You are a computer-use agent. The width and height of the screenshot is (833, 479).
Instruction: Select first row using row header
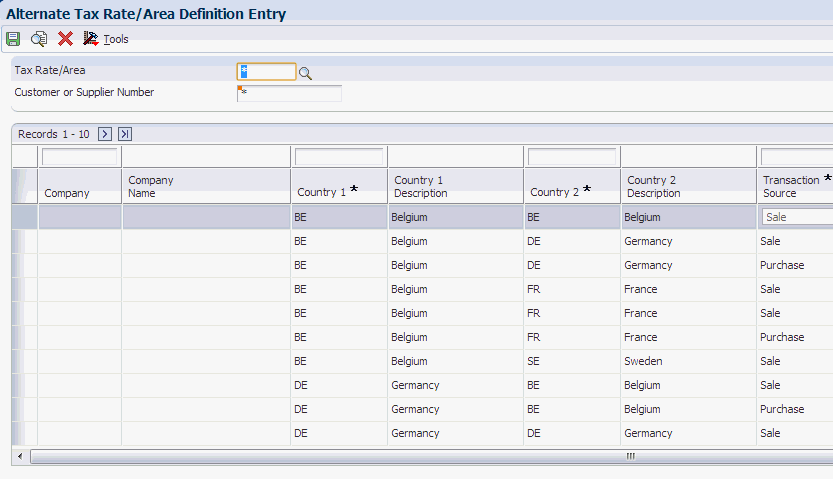[x=24, y=217]
